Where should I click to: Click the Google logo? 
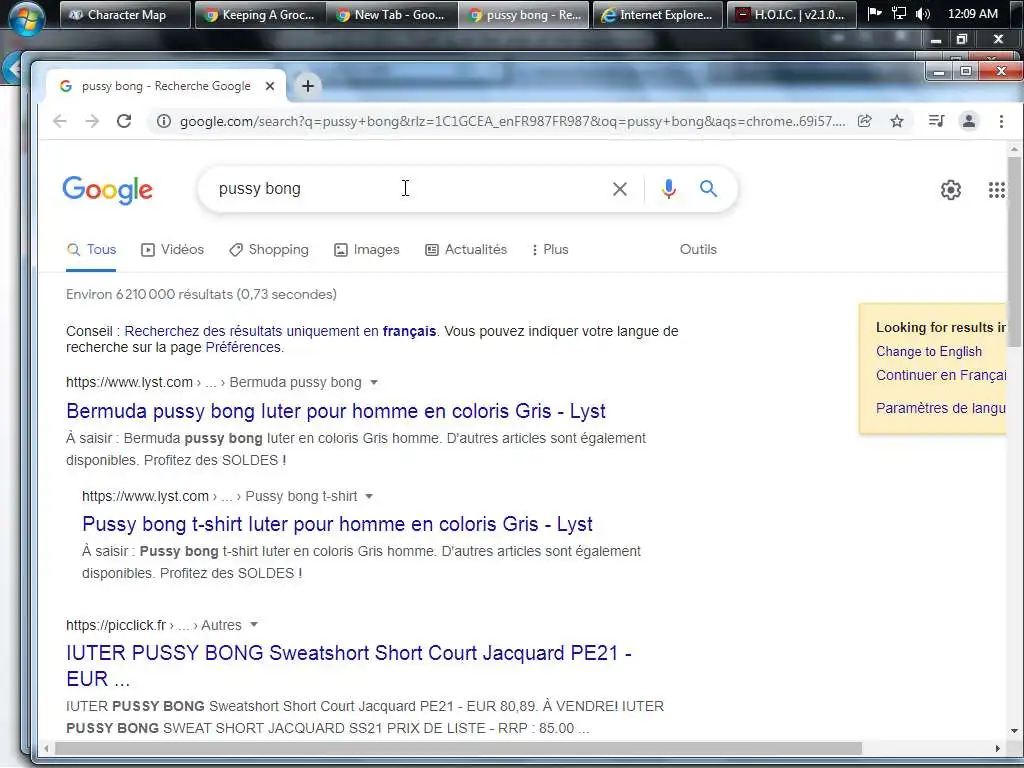[108, 190]
